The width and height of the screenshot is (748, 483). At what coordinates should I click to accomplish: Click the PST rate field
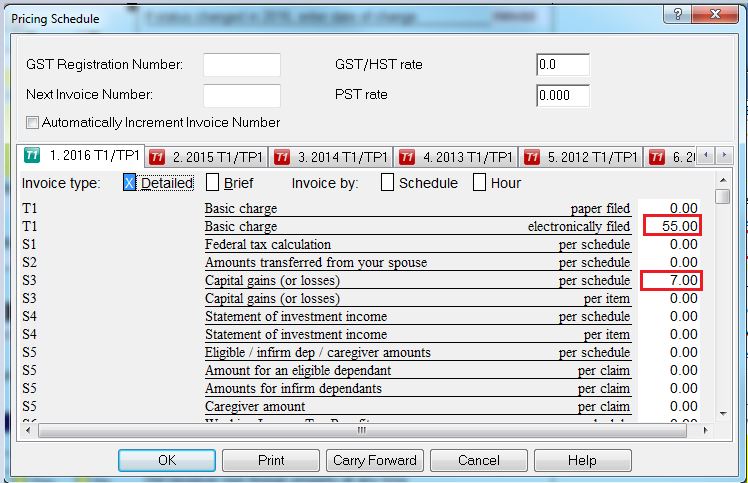(x=563, y=95)
